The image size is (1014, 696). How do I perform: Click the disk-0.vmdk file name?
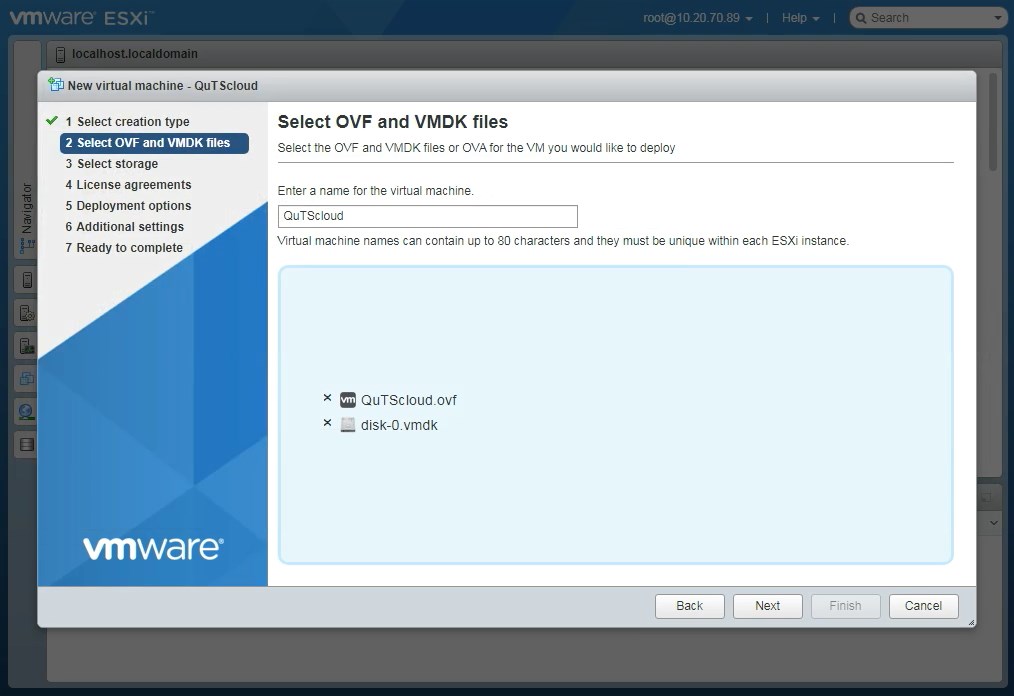pos(399,425)
